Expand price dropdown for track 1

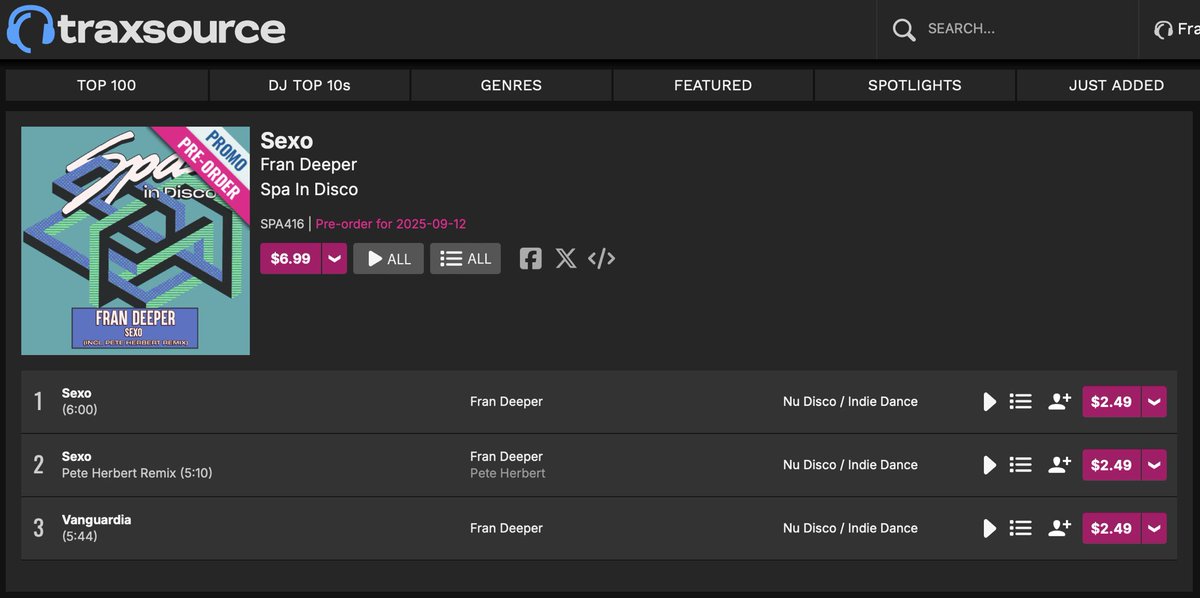(1154, 402)
